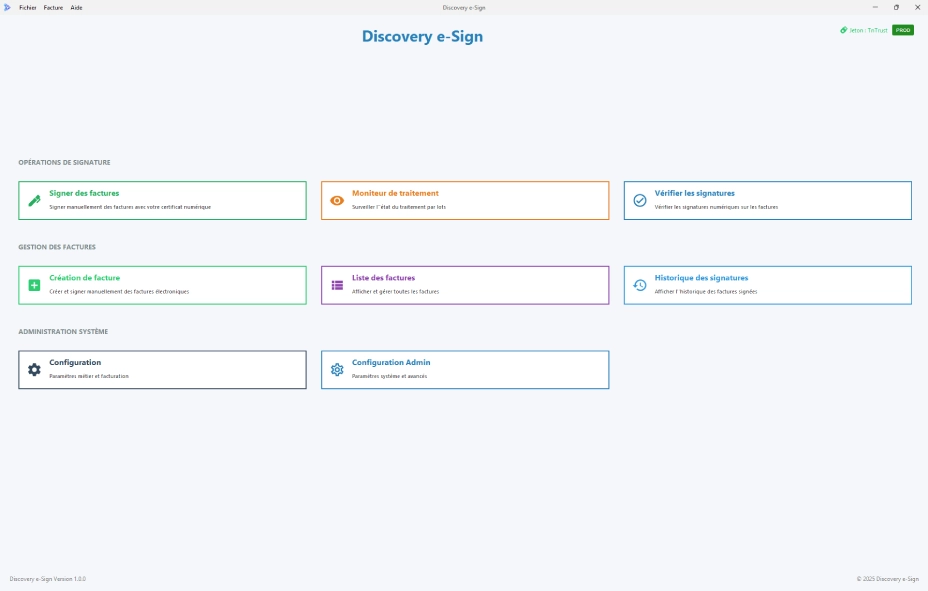Click the key icon next to Jeton TriTrust
Image resolution: width=928 pixels, height=591 pixels.
[843, 29]
